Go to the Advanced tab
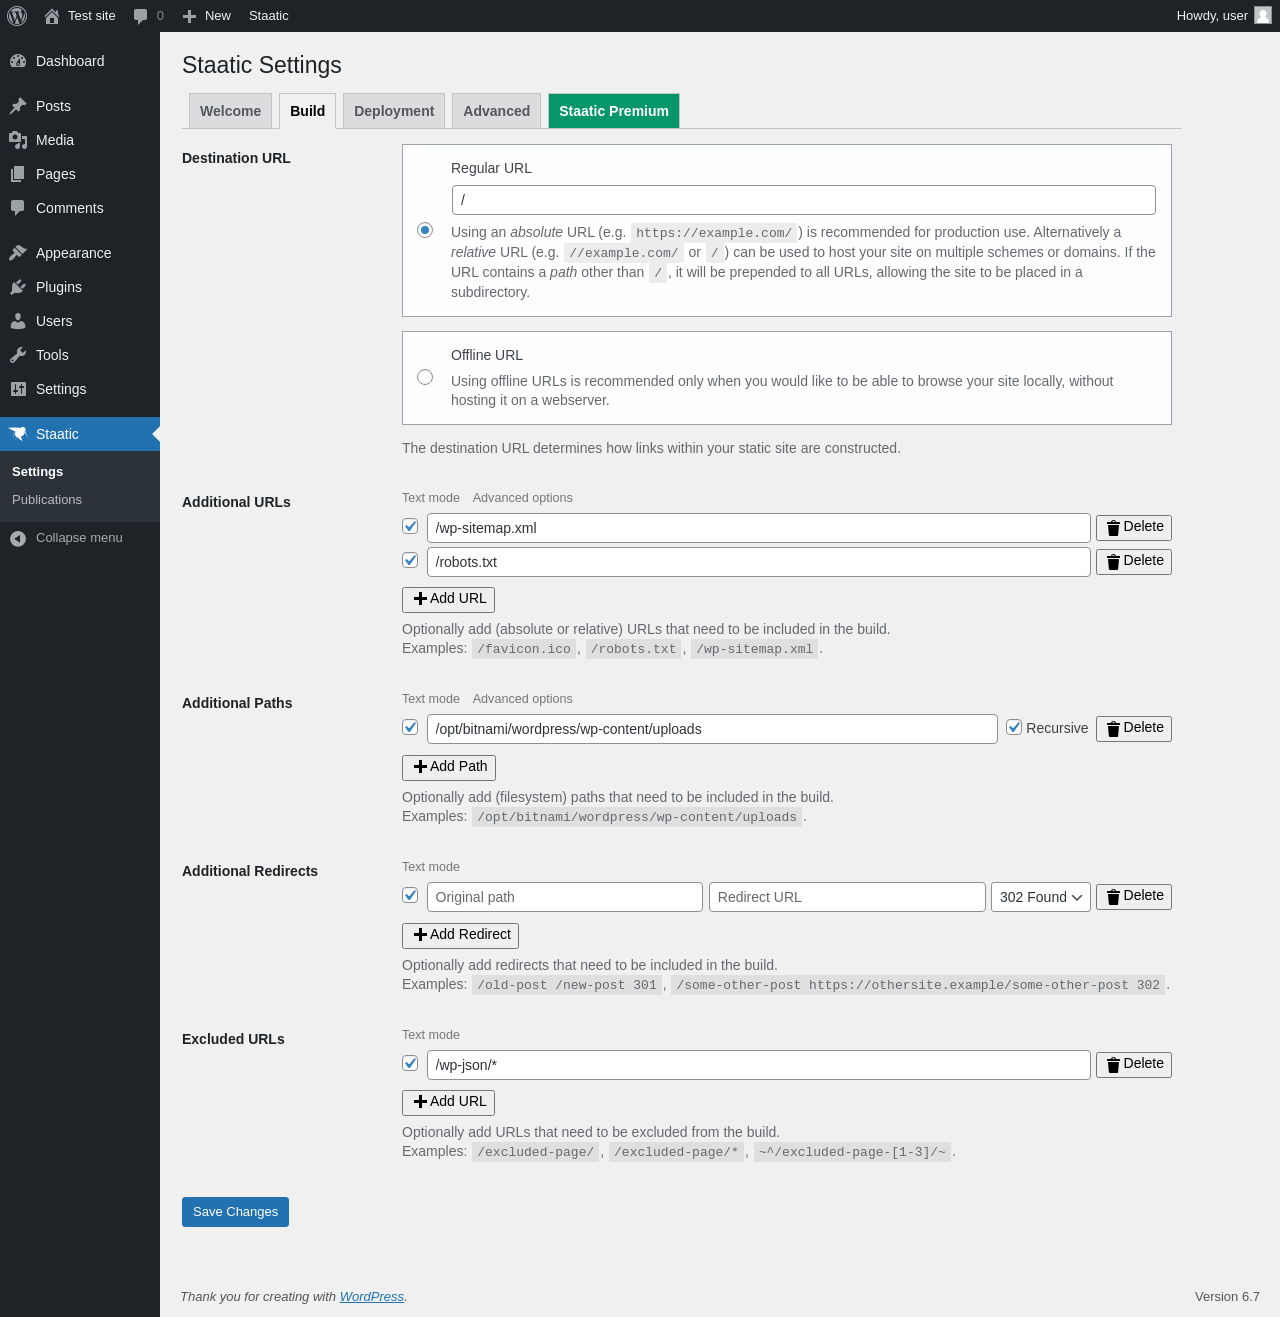The height and width of the screenshot is (1317, 1280). tap(496, 111)
